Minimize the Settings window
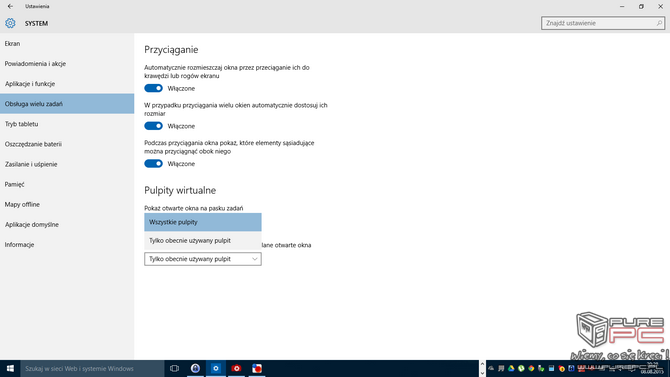This screenshot has width=670, height=377. [x=622, y=6]
